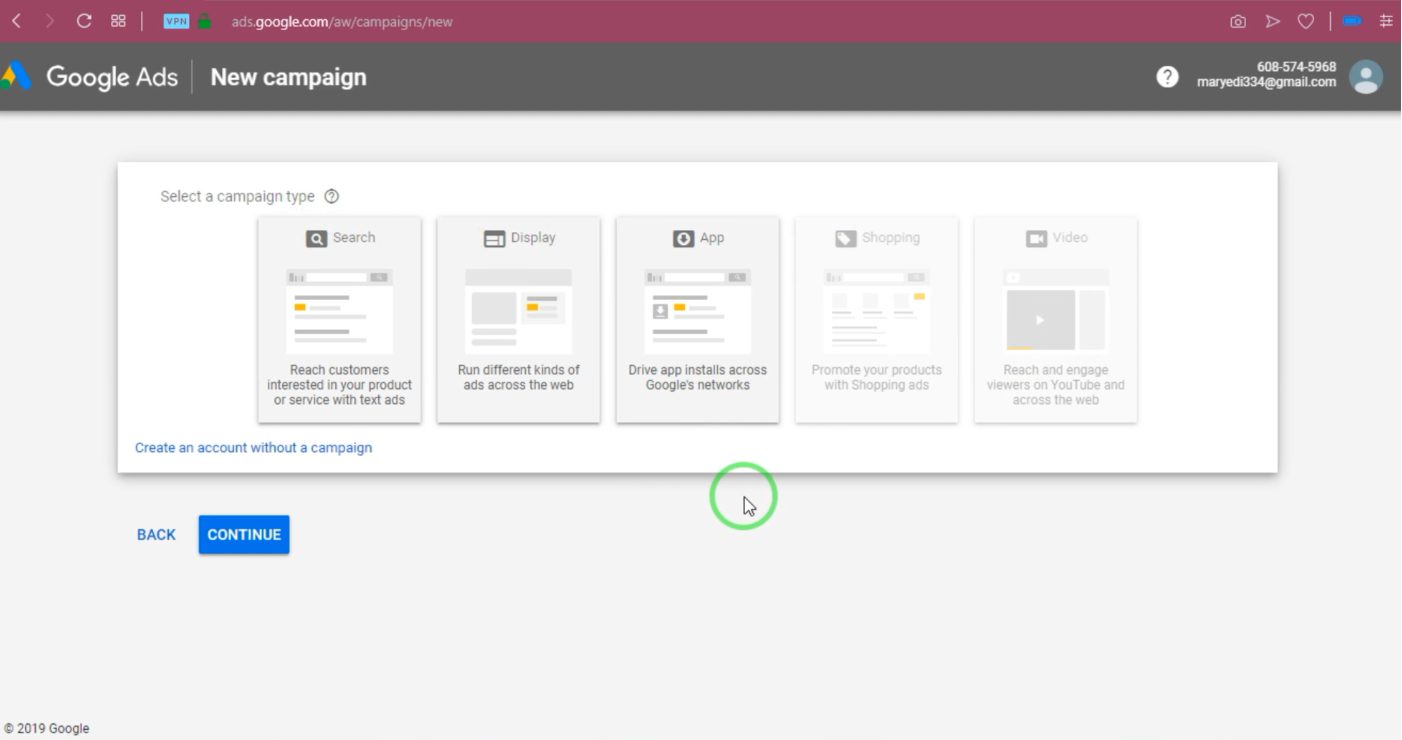Screen dimensions: 1402x740
Task: Click the blue CONTINUE button
Action: click(244, 535)
